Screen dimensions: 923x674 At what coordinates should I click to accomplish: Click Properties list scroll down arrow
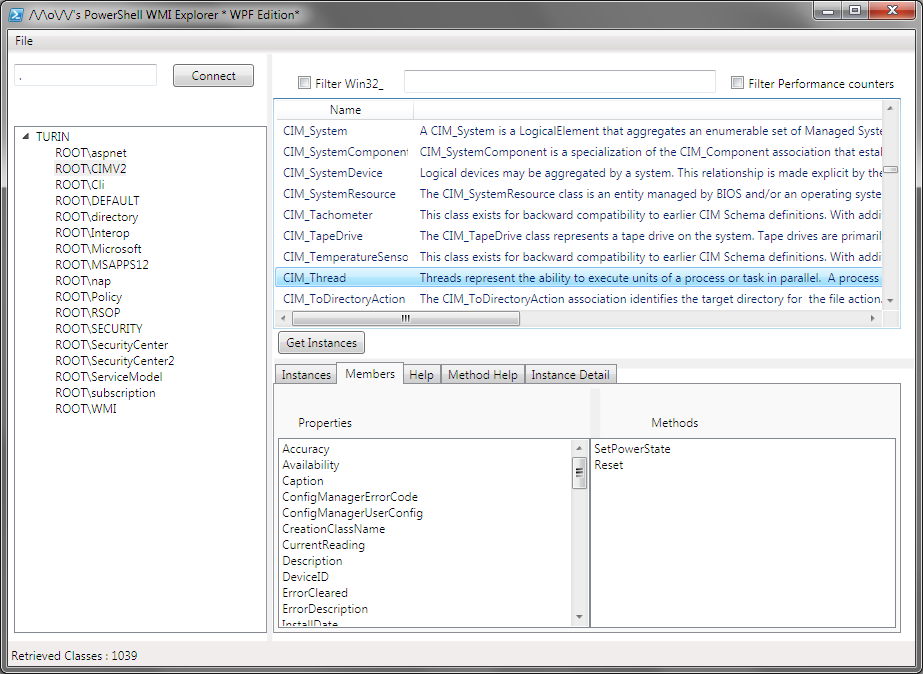pos(579,616)
